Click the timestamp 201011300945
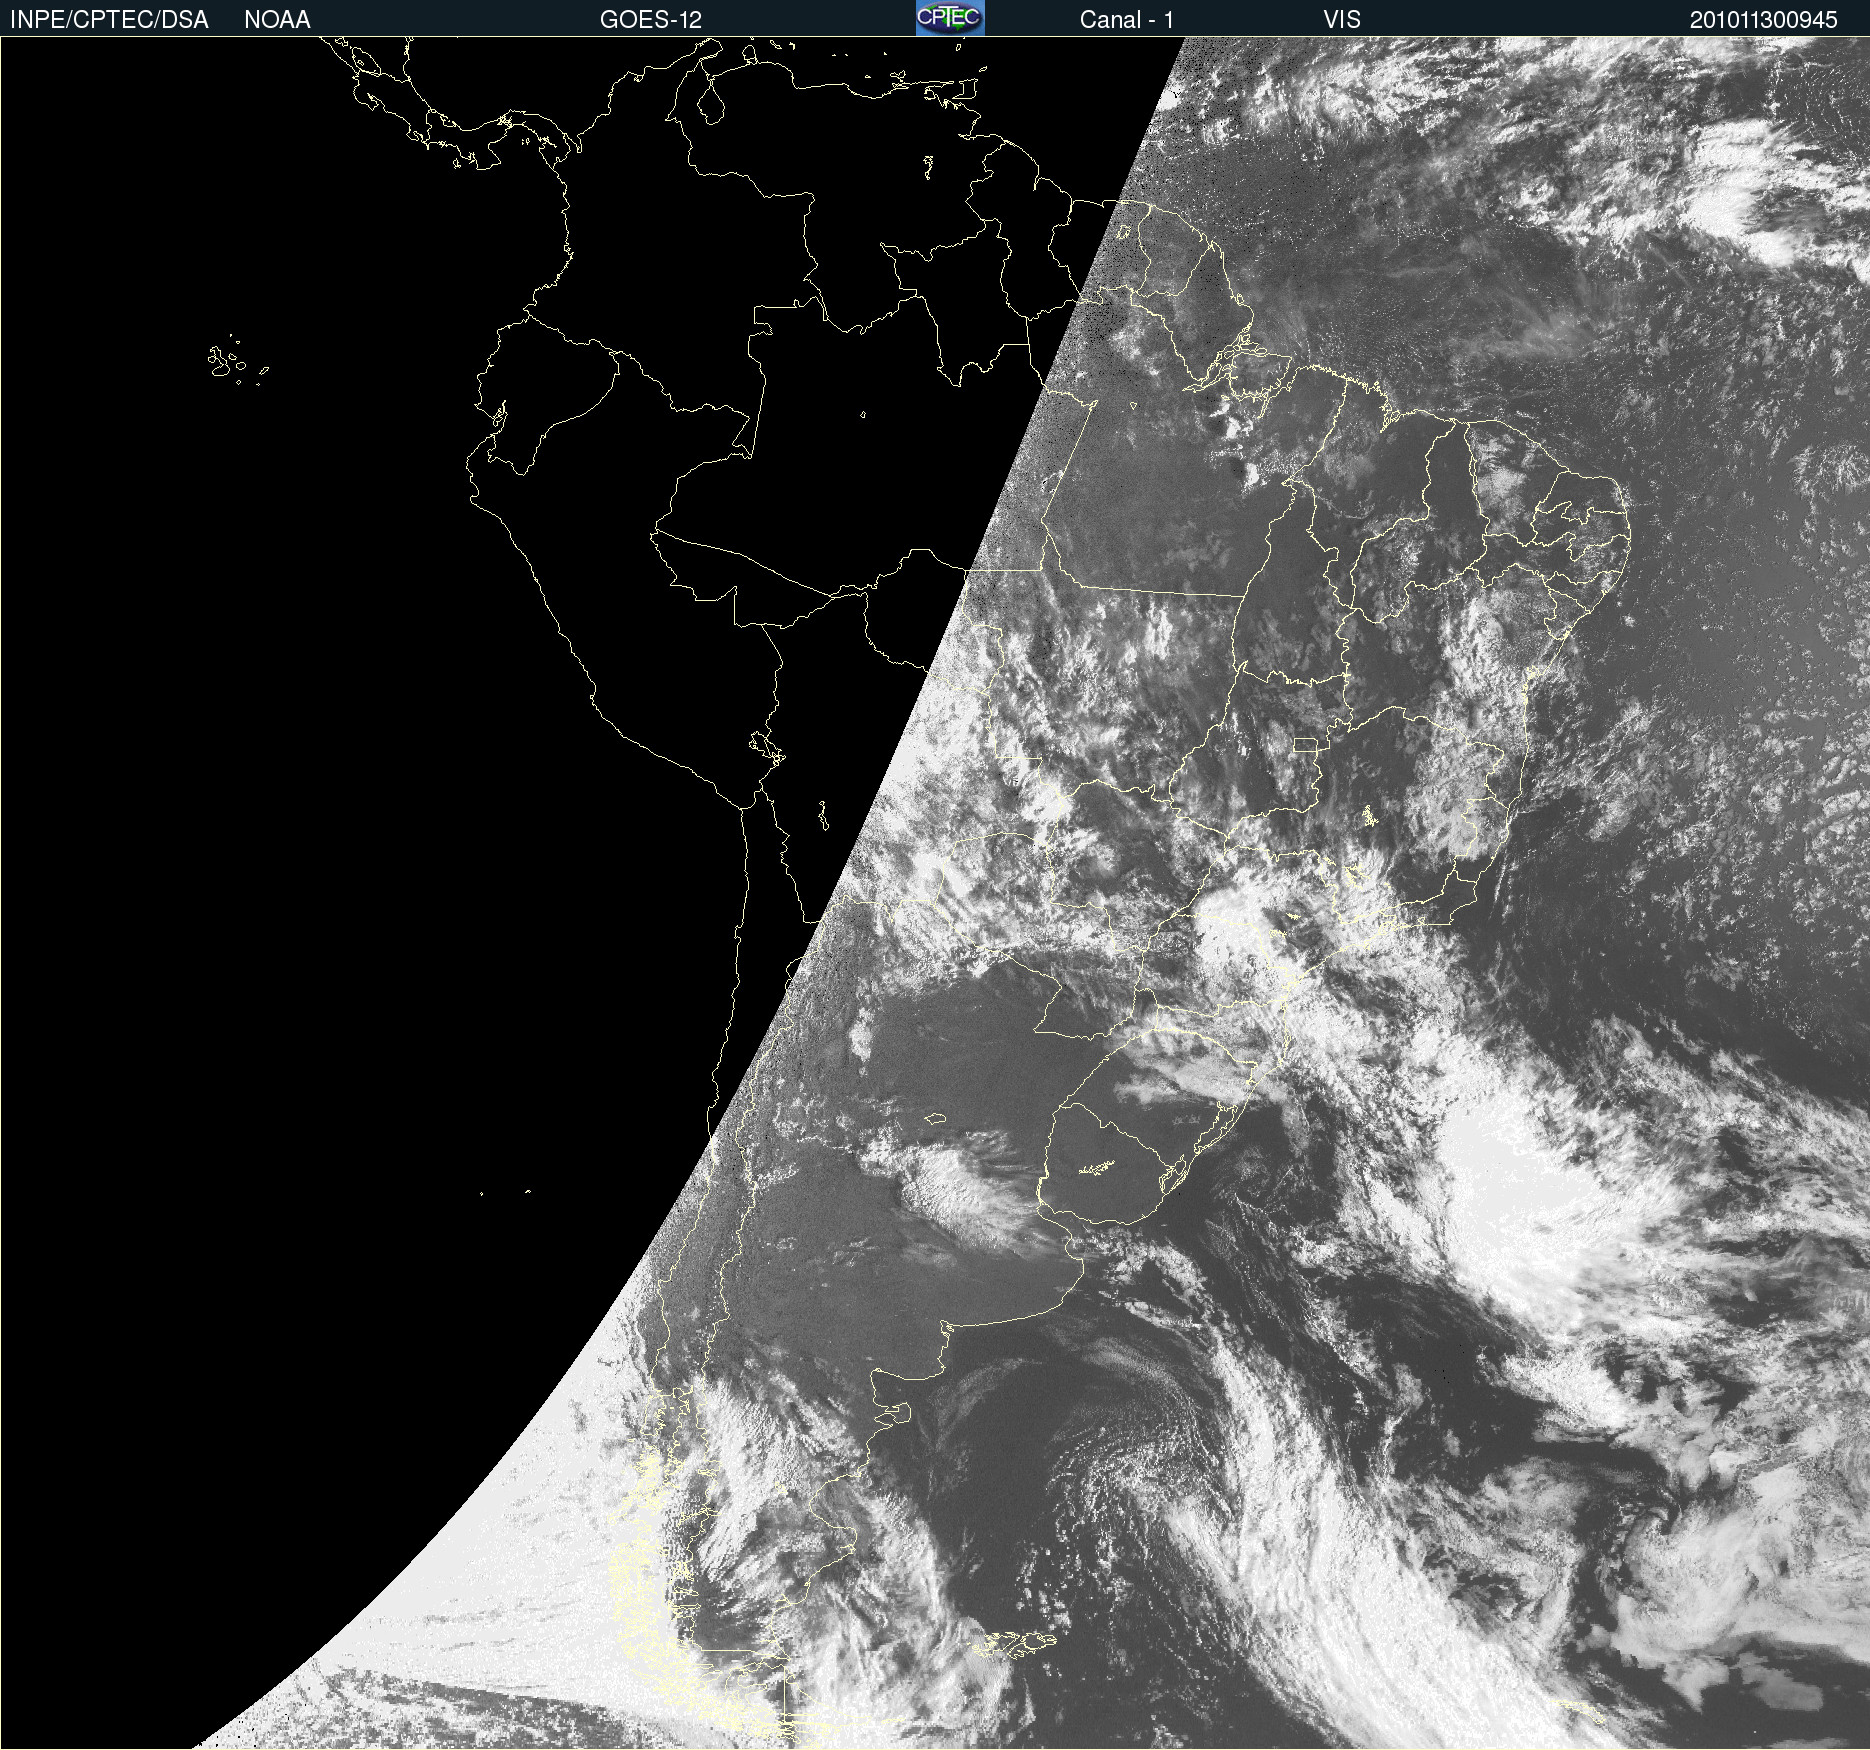The image size is (1870, 1750). (1764, 20)
